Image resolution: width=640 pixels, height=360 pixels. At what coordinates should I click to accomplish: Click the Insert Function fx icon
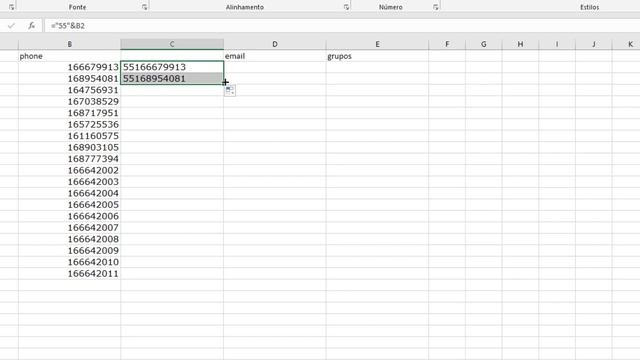(x=31, y=26)
